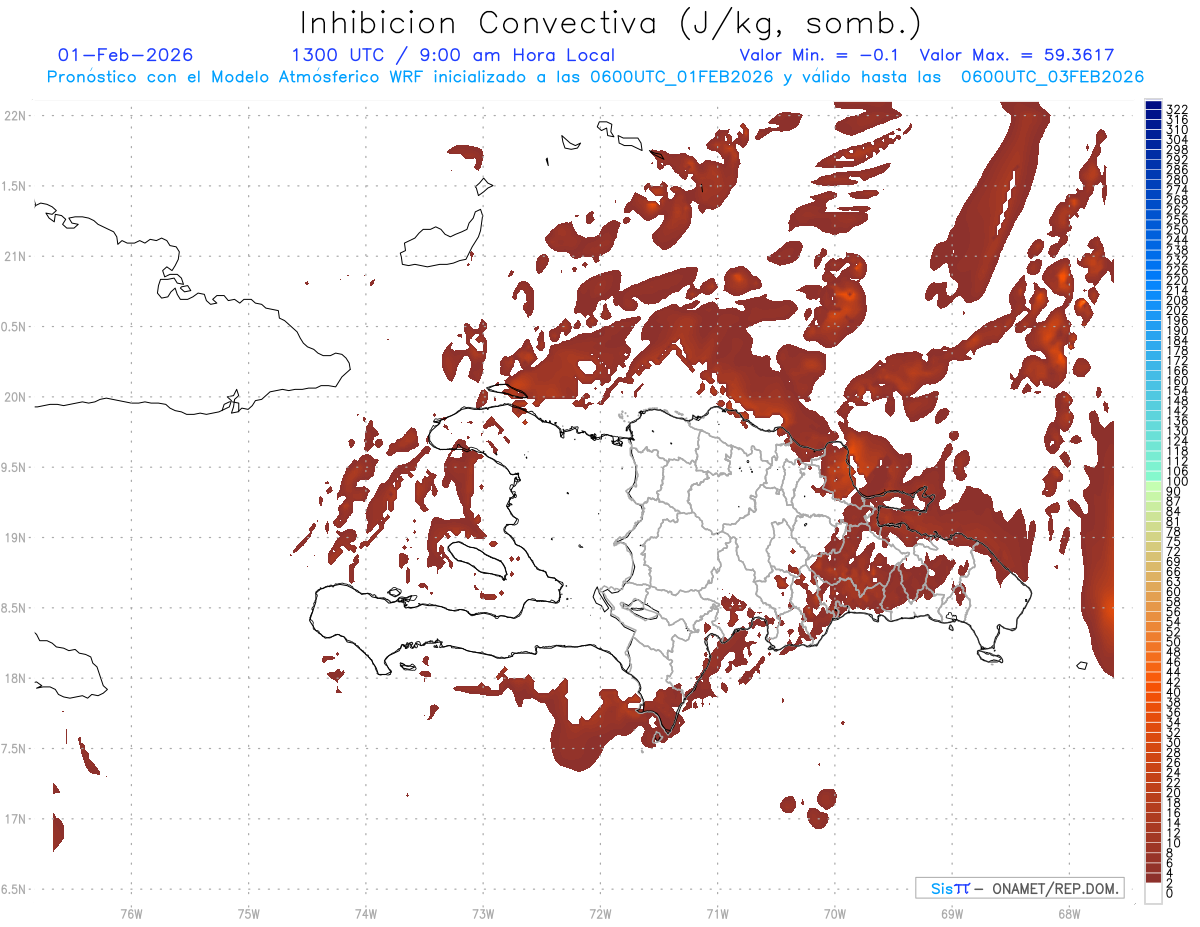The width and height of the screenshot is (1200, 927).
Task: Click the 71W longitude label
Action: tap(717, 912)
